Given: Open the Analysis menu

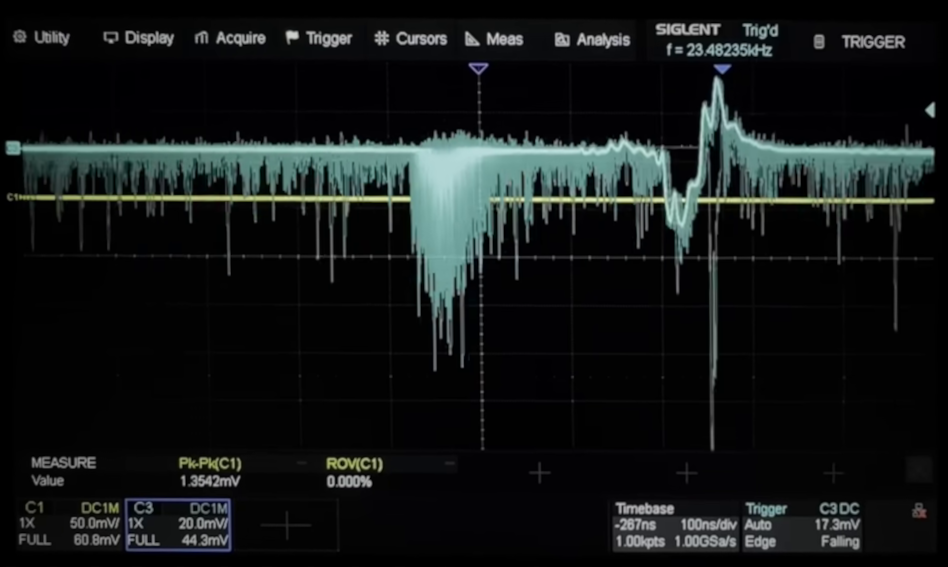Looking at the screenshot, I should [x=592, y=40].
